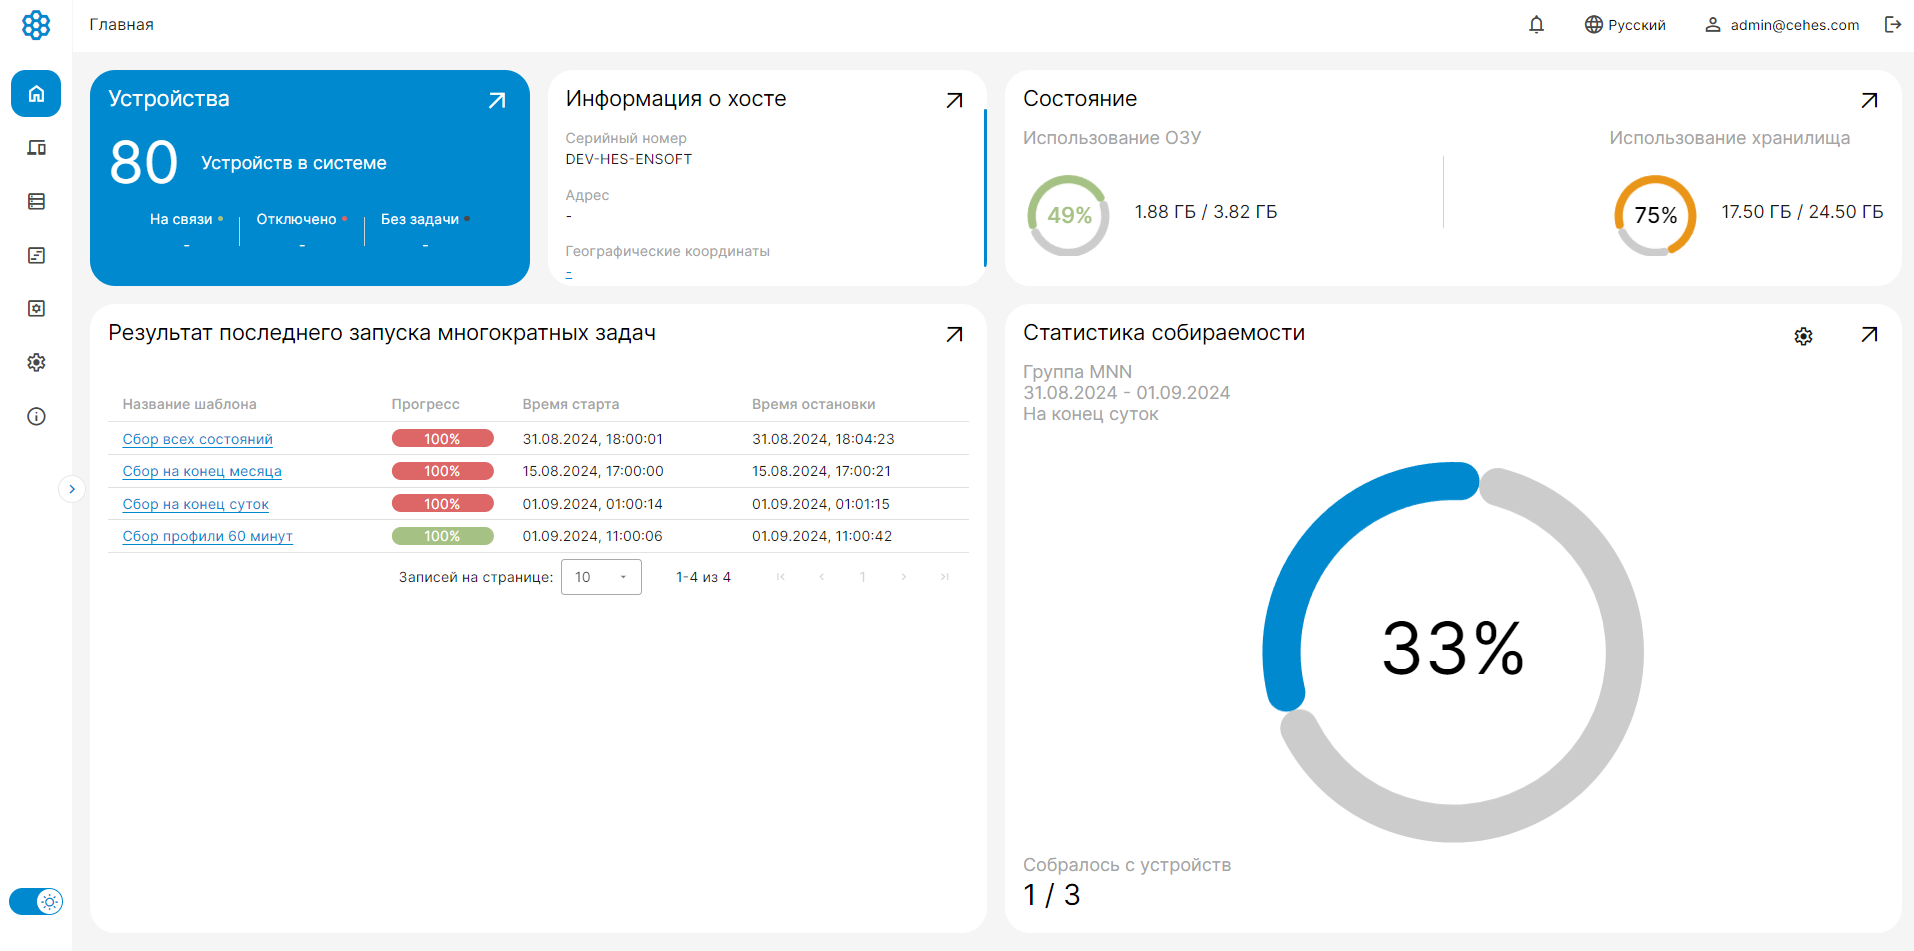The height and width of the screenshot is (951, 1914).
Task: Open the devices icon in the sidebar
Action: [36, 148]
